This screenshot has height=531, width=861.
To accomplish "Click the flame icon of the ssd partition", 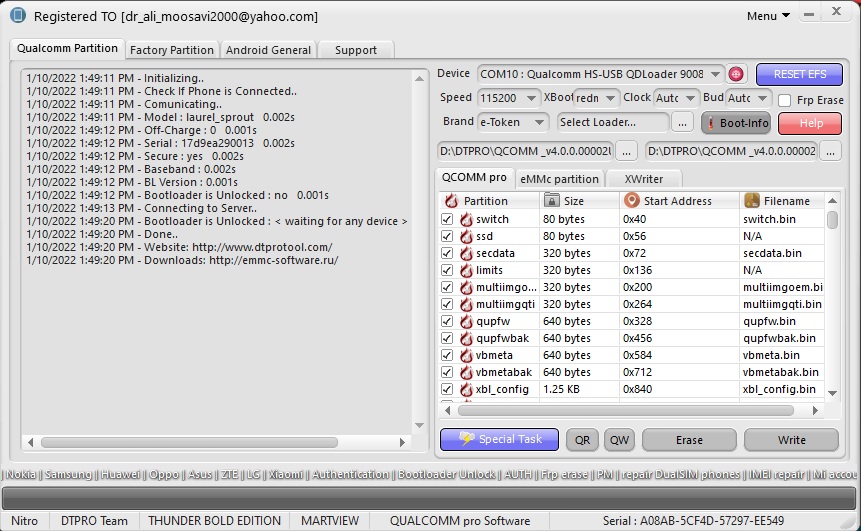I will point(466,236).
